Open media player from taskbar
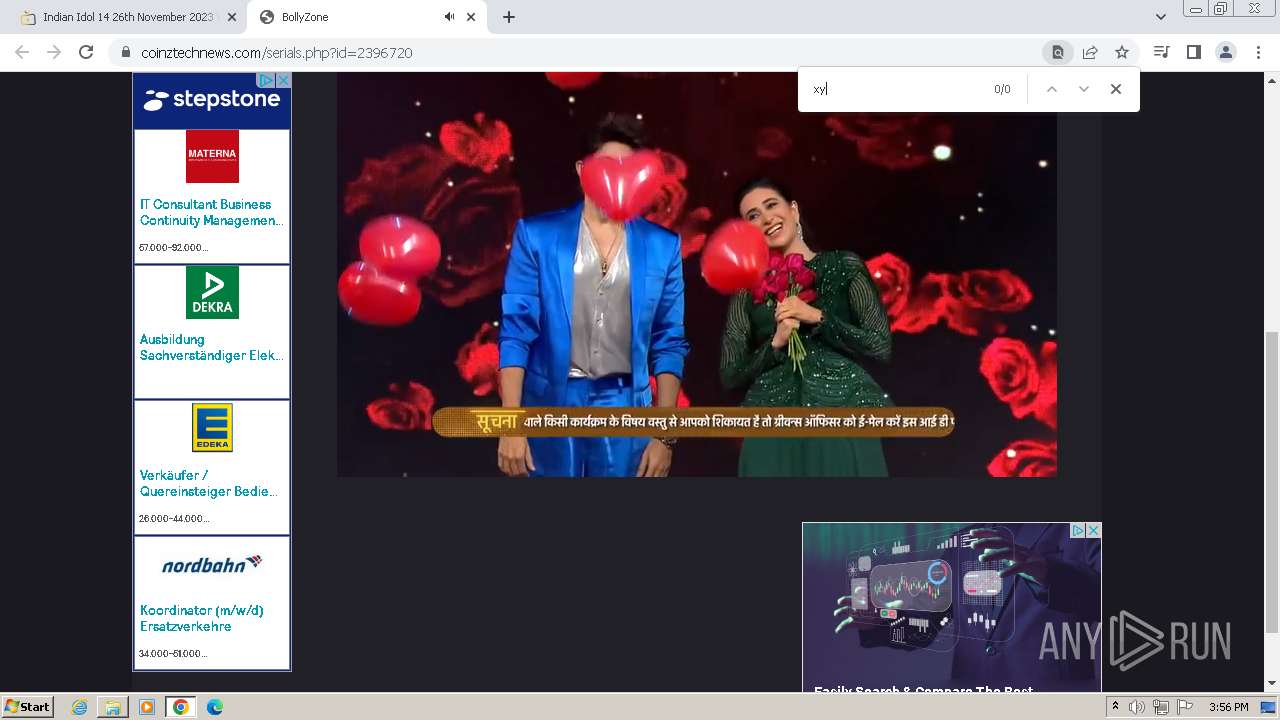1280x720 pixels. (147, 707)
